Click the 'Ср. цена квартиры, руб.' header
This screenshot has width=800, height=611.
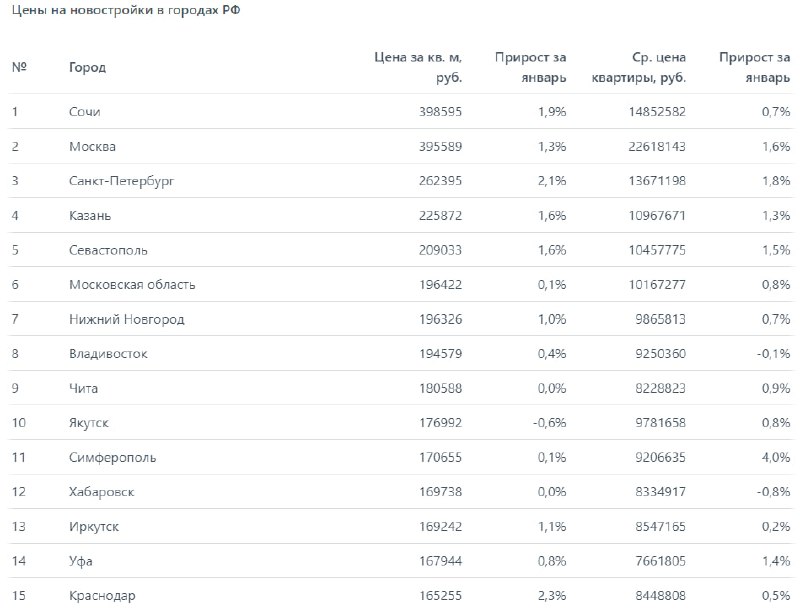click(x=638, y=67)
